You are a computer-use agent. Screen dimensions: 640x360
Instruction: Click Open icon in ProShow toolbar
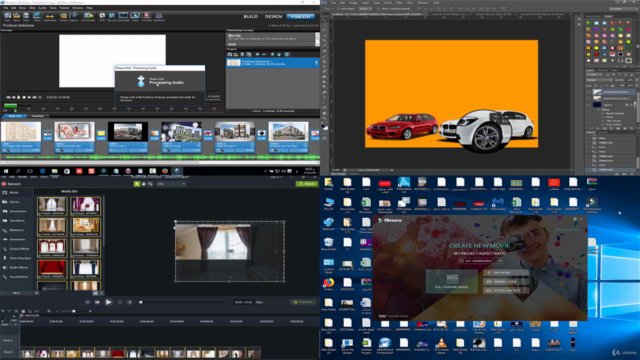point(16,16)
